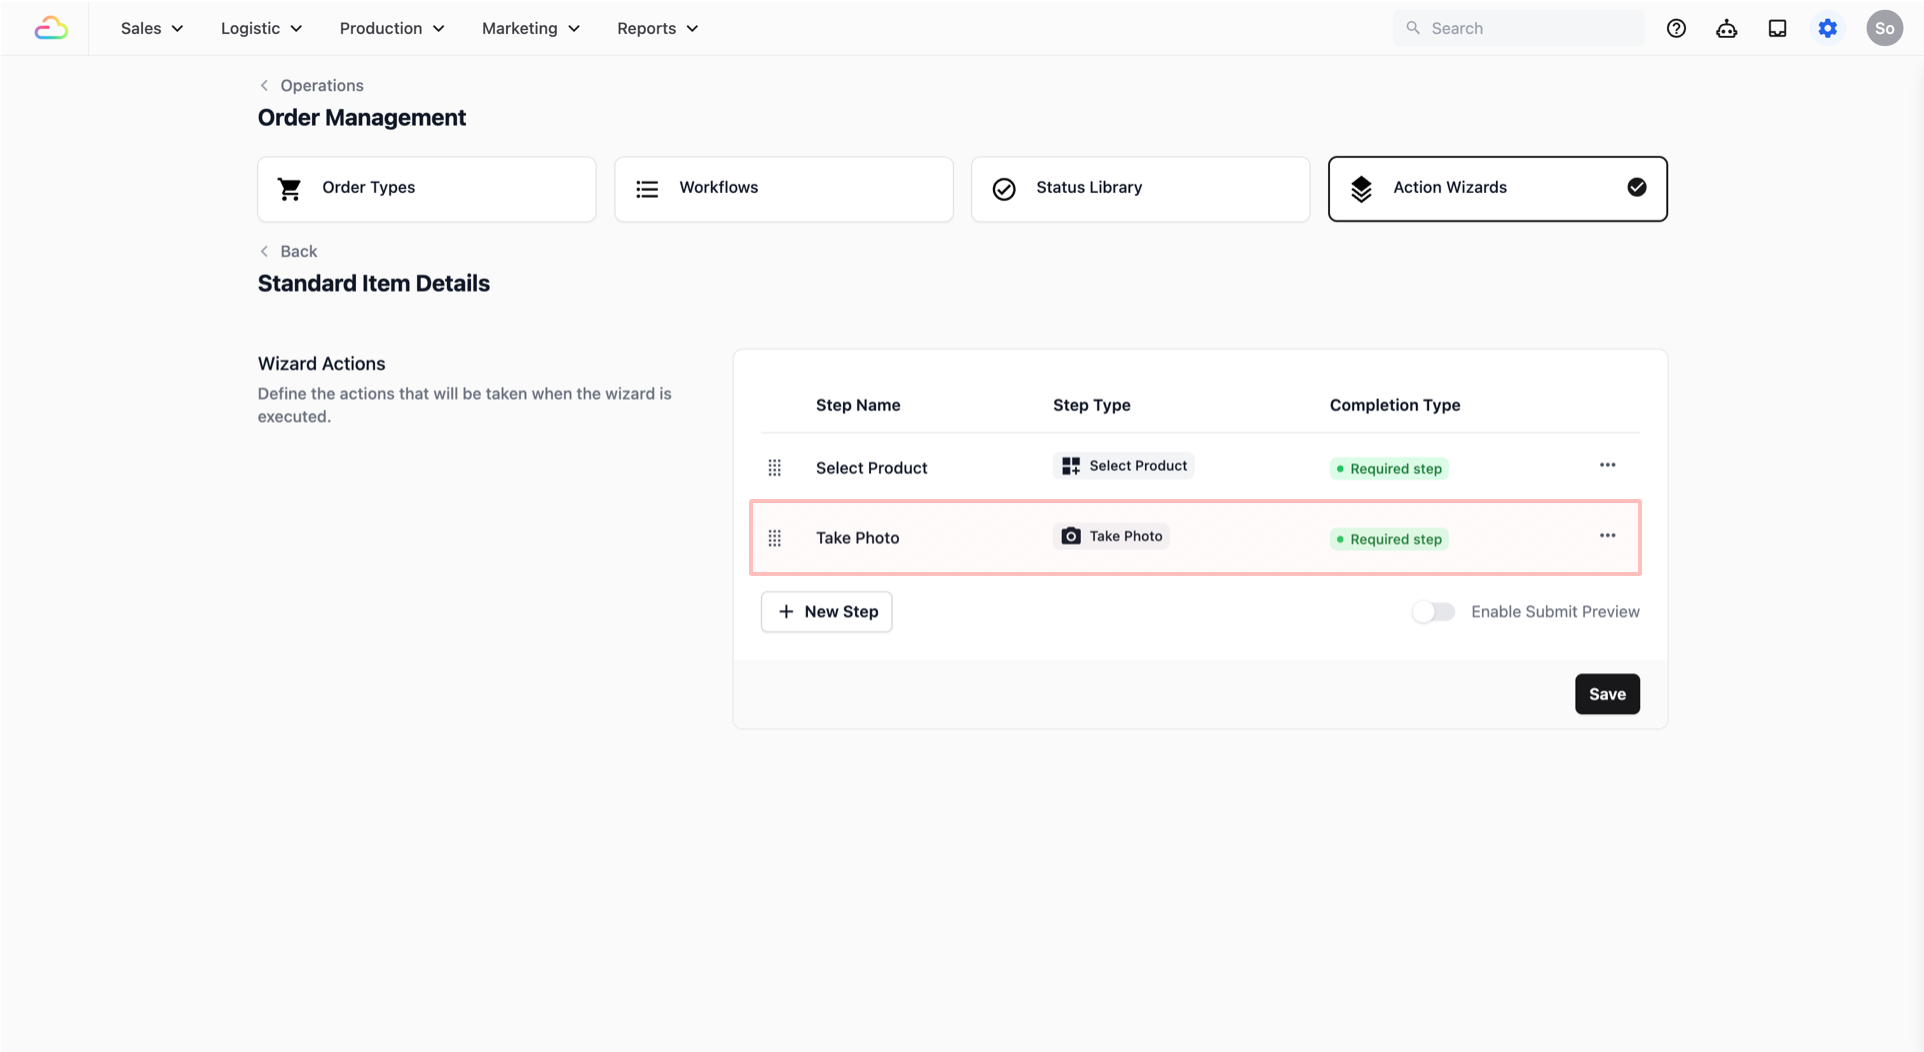The height and width of the screenshot is (1052, 1924).
Task: Switch to the Workflows tab
Action: tap(783, 188)
